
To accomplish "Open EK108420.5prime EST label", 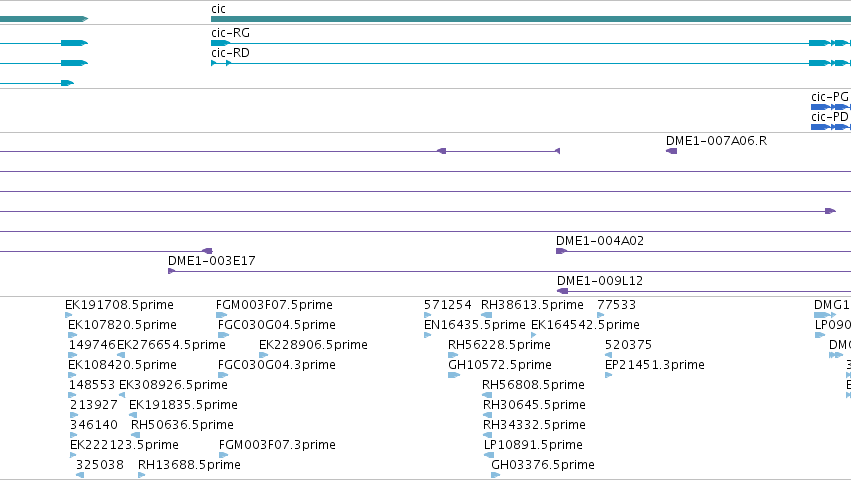I will 122,365.
